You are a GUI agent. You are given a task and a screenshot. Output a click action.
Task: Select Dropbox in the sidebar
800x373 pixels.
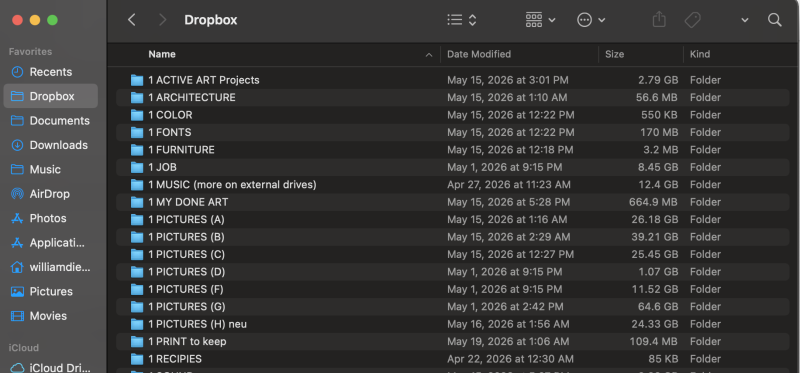pyautogui.click(x=51, y=96)
